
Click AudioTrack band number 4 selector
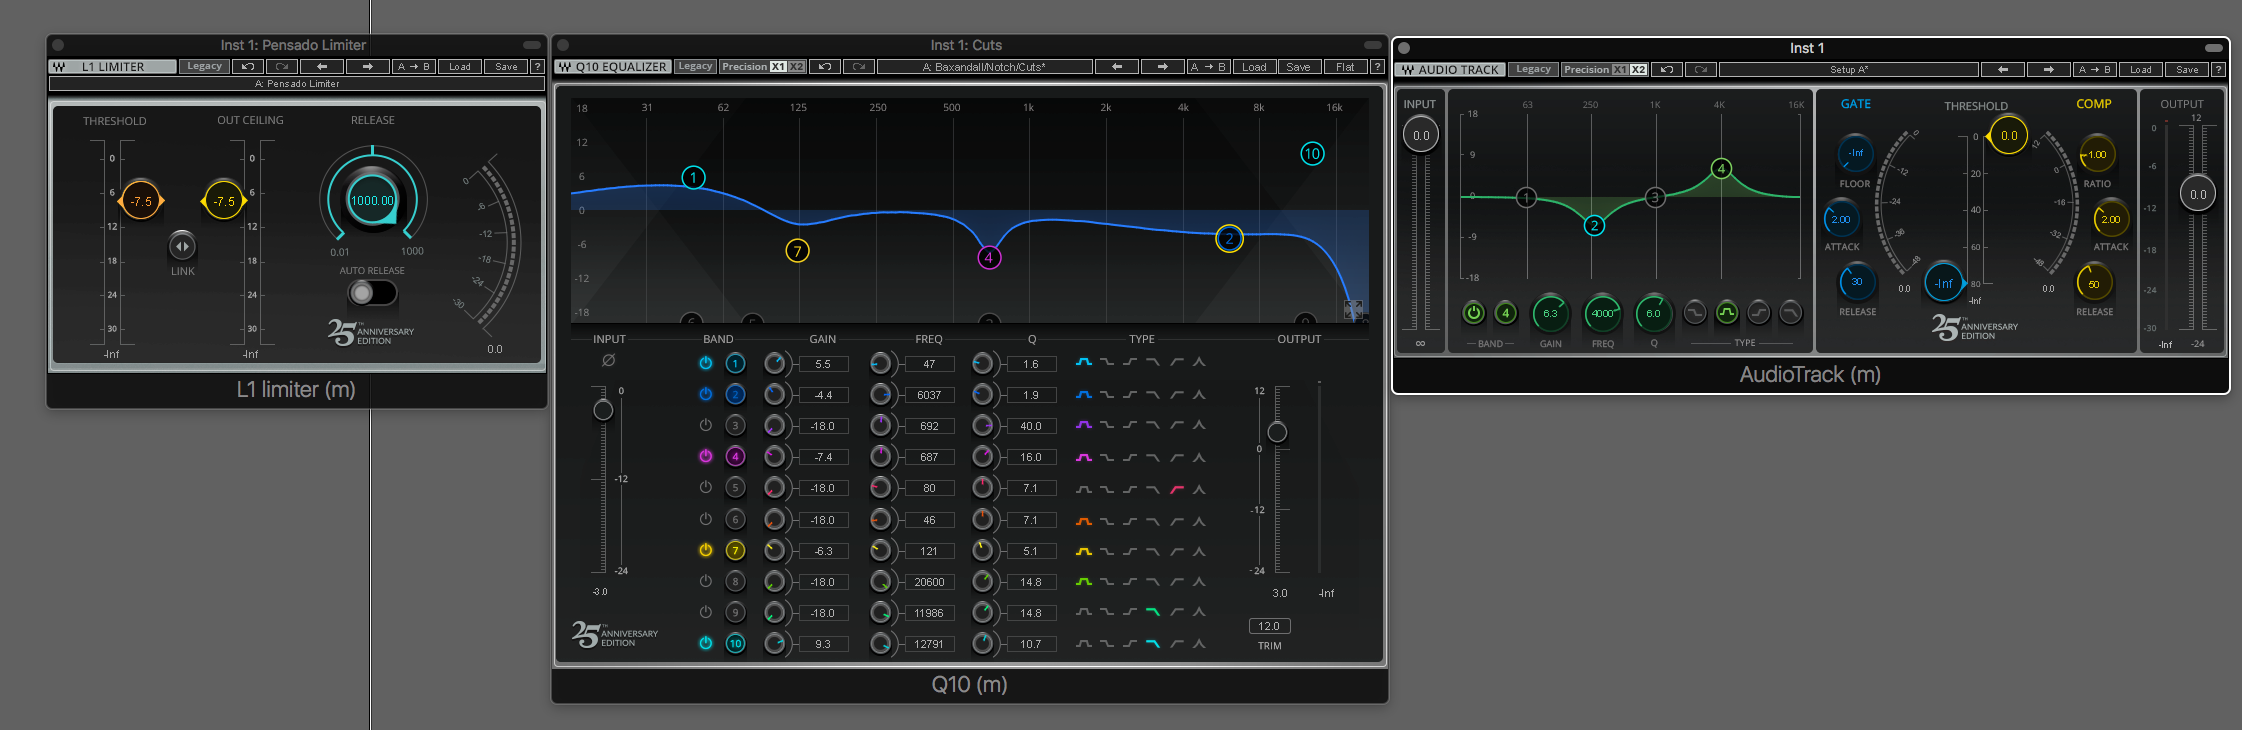coord(1505,313)
